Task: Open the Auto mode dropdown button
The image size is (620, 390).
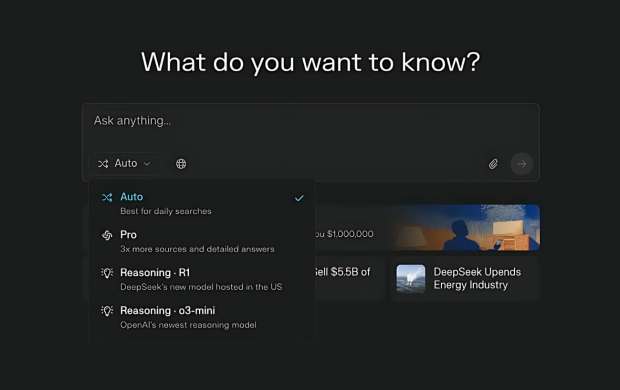Action: 125,164
